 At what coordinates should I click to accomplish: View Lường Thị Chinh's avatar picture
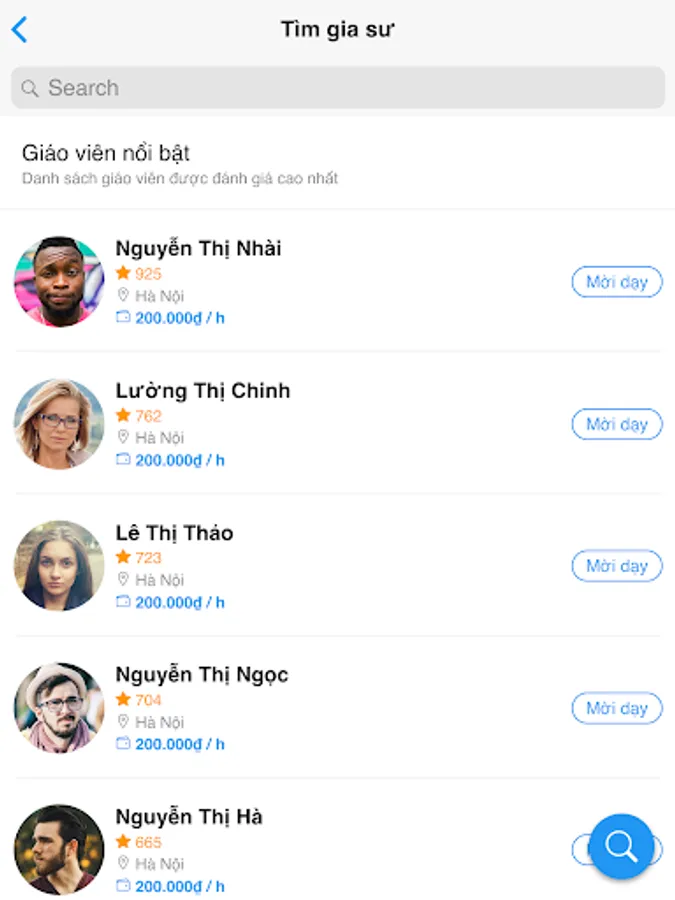[x=59, y=424]
